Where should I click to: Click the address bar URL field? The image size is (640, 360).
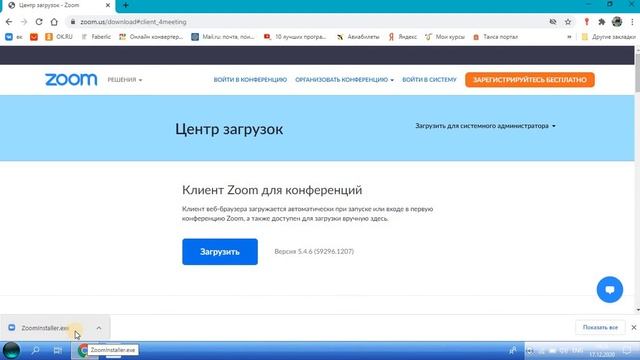tap(306, 22)
